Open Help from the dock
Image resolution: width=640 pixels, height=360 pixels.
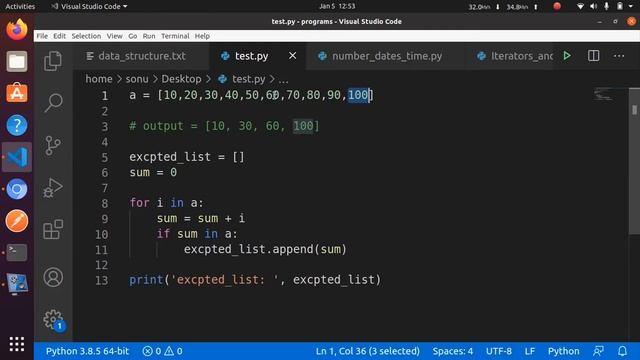(17, 125)
